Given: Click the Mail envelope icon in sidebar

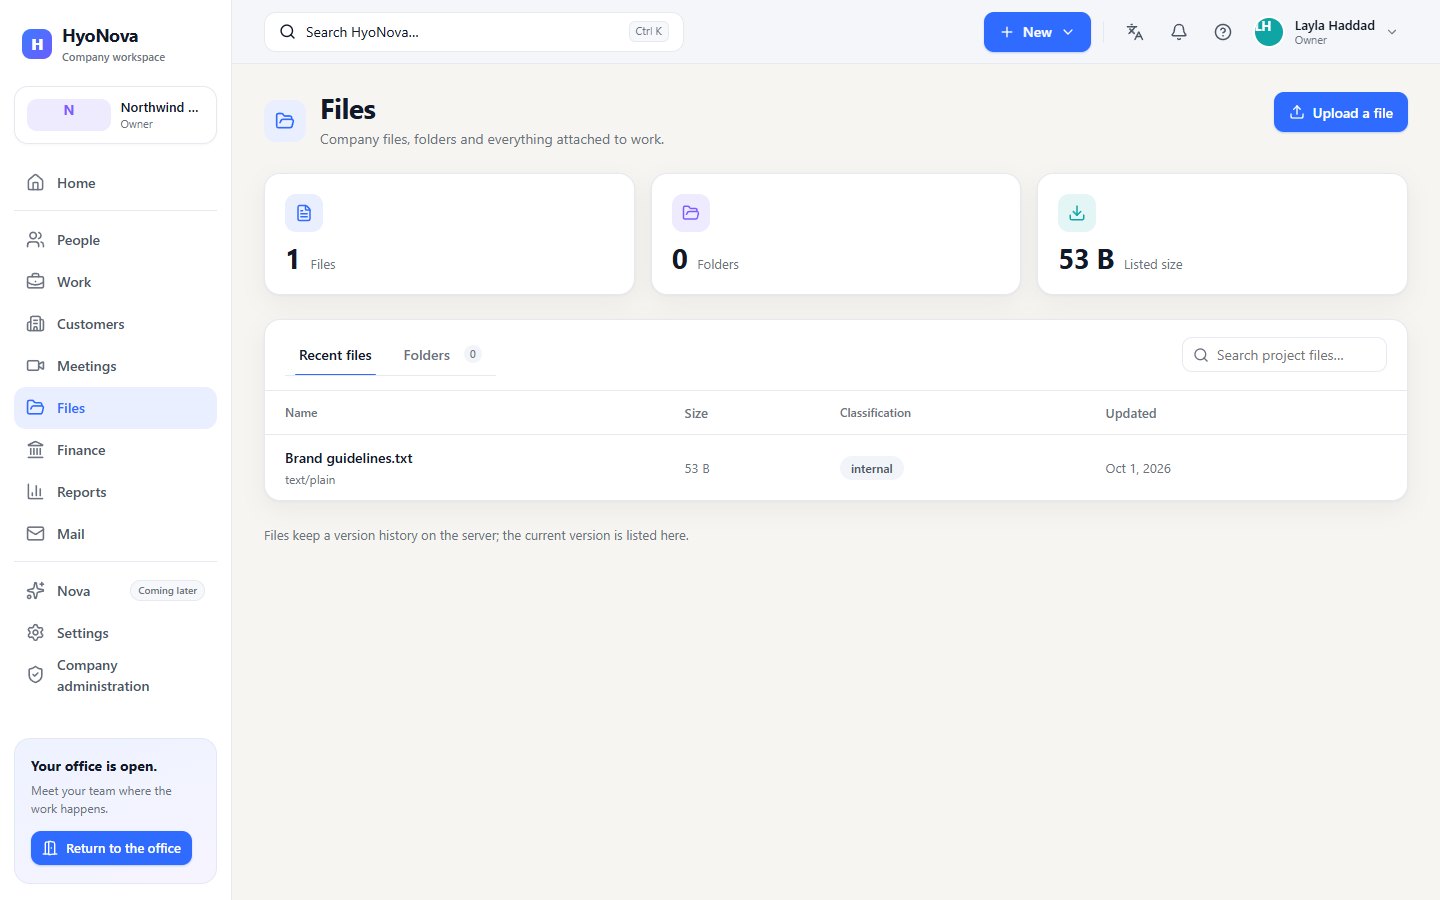Looking at the screenshot, I should [36, 534].
